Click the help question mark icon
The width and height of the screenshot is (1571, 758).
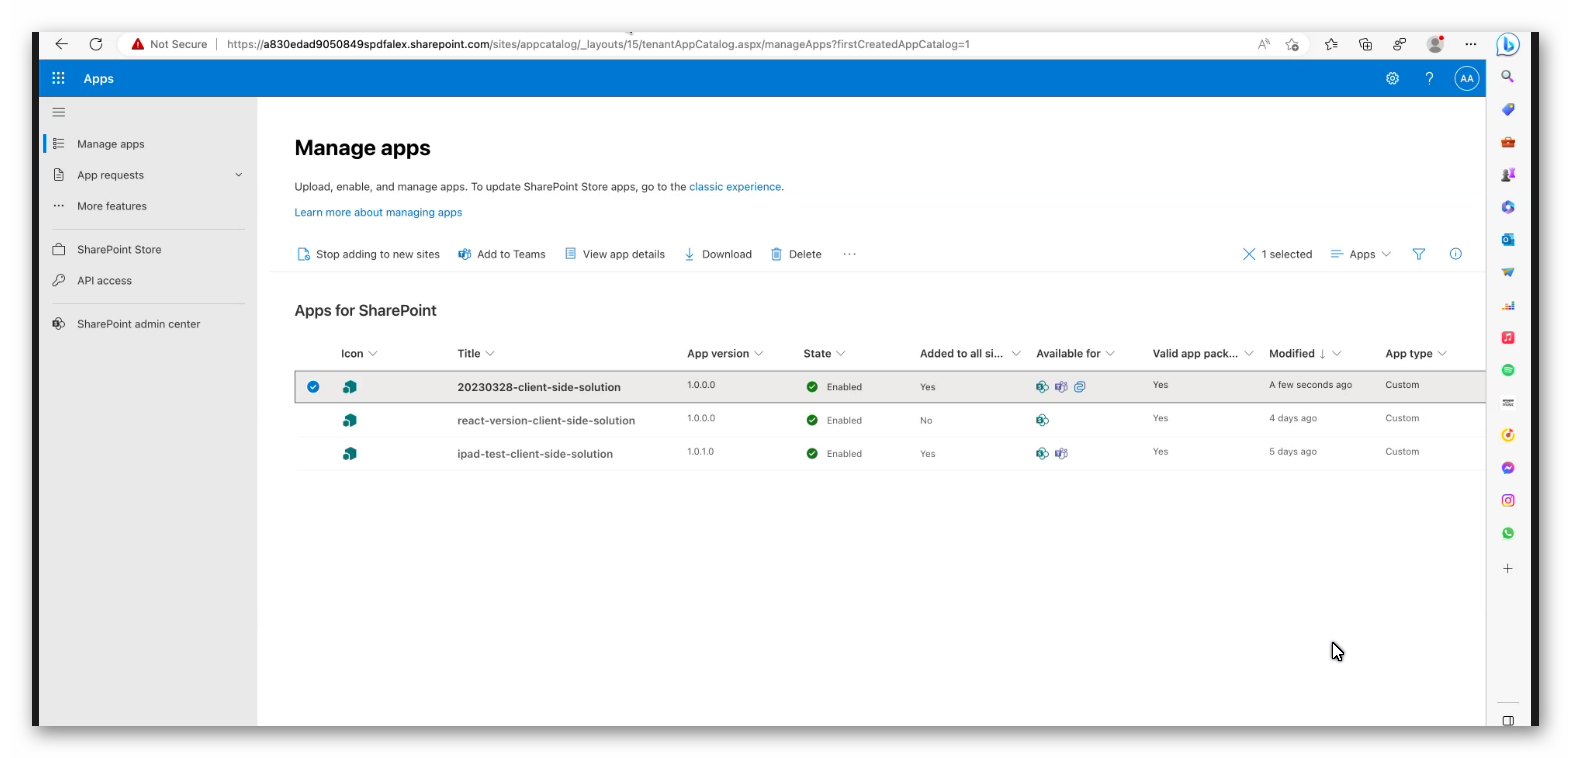[1429, 78]
